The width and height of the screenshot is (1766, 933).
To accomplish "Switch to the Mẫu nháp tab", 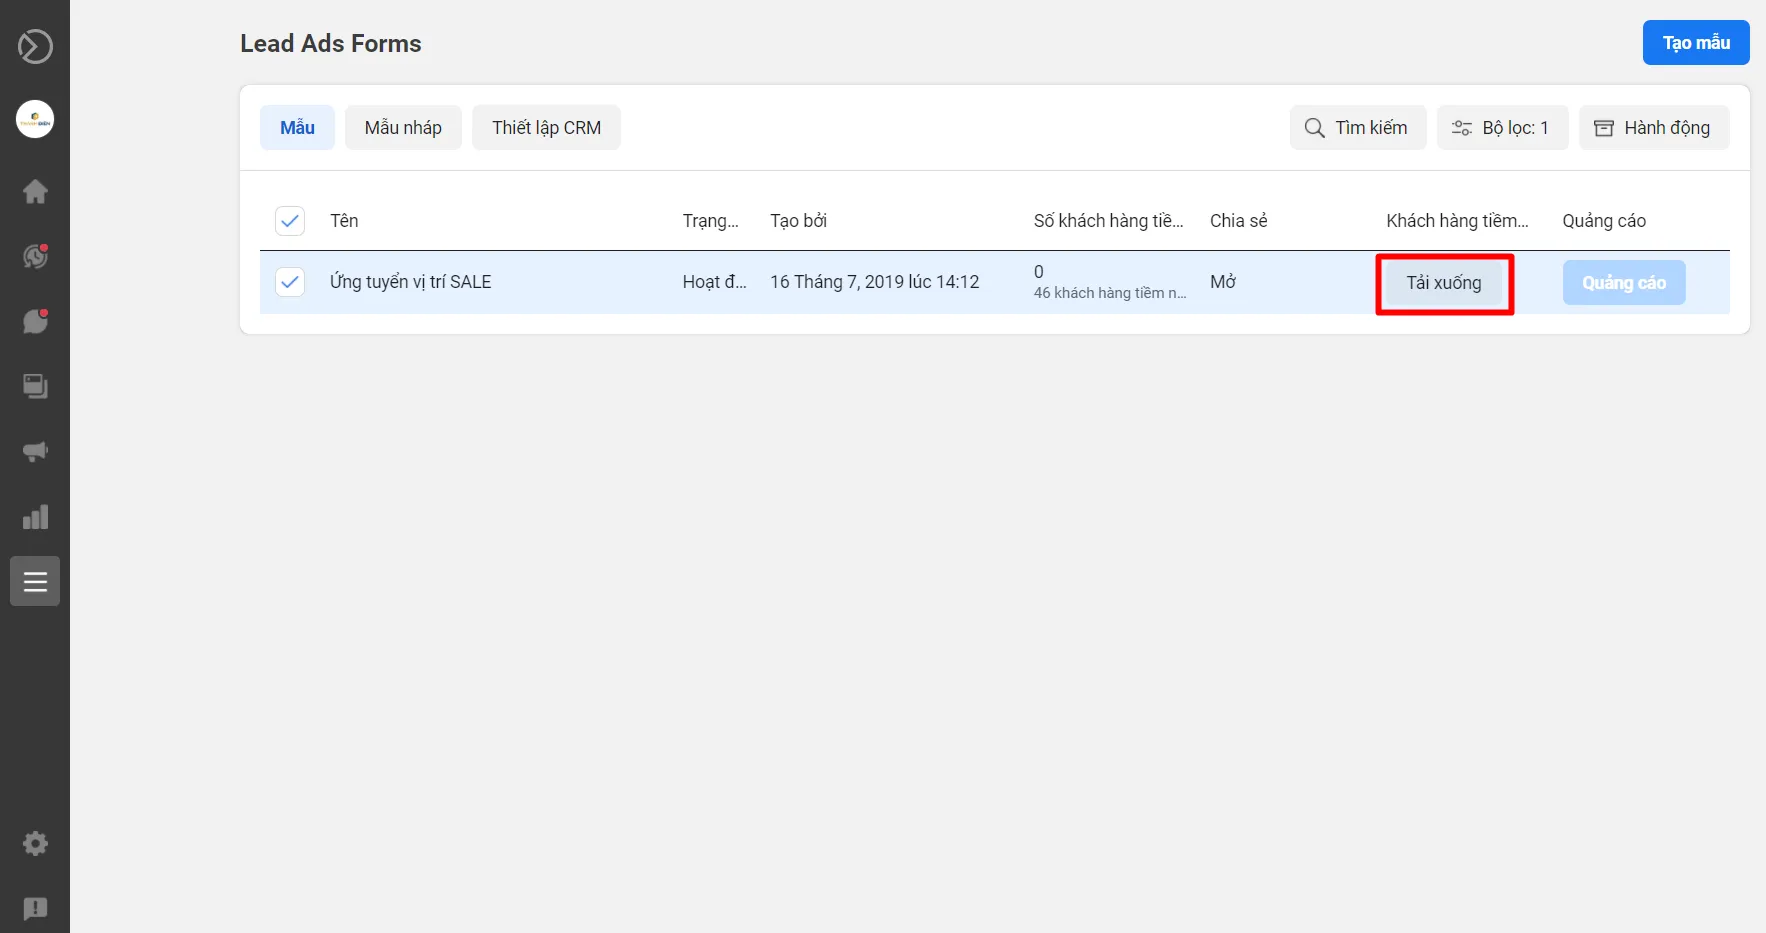I will 403,128.
